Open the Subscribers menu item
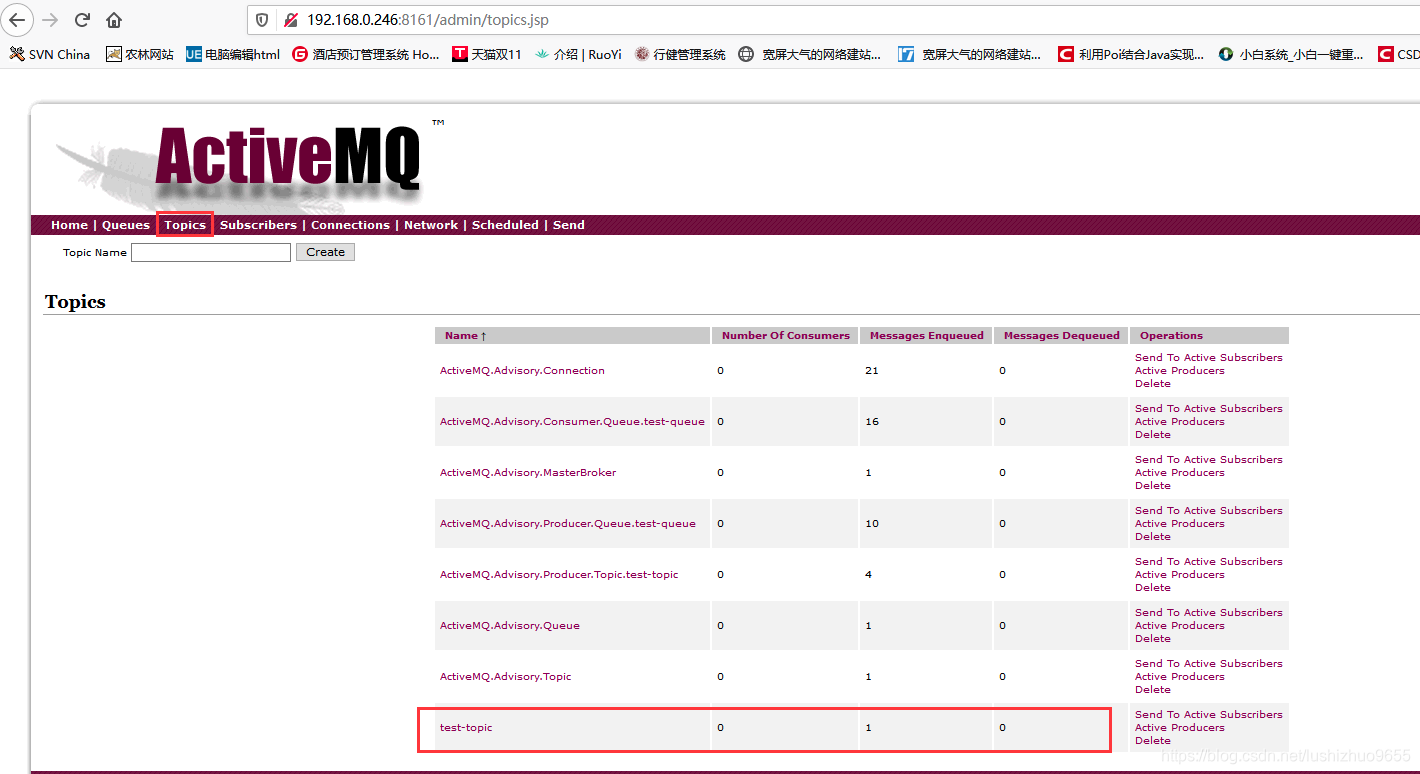 point(258,225)
